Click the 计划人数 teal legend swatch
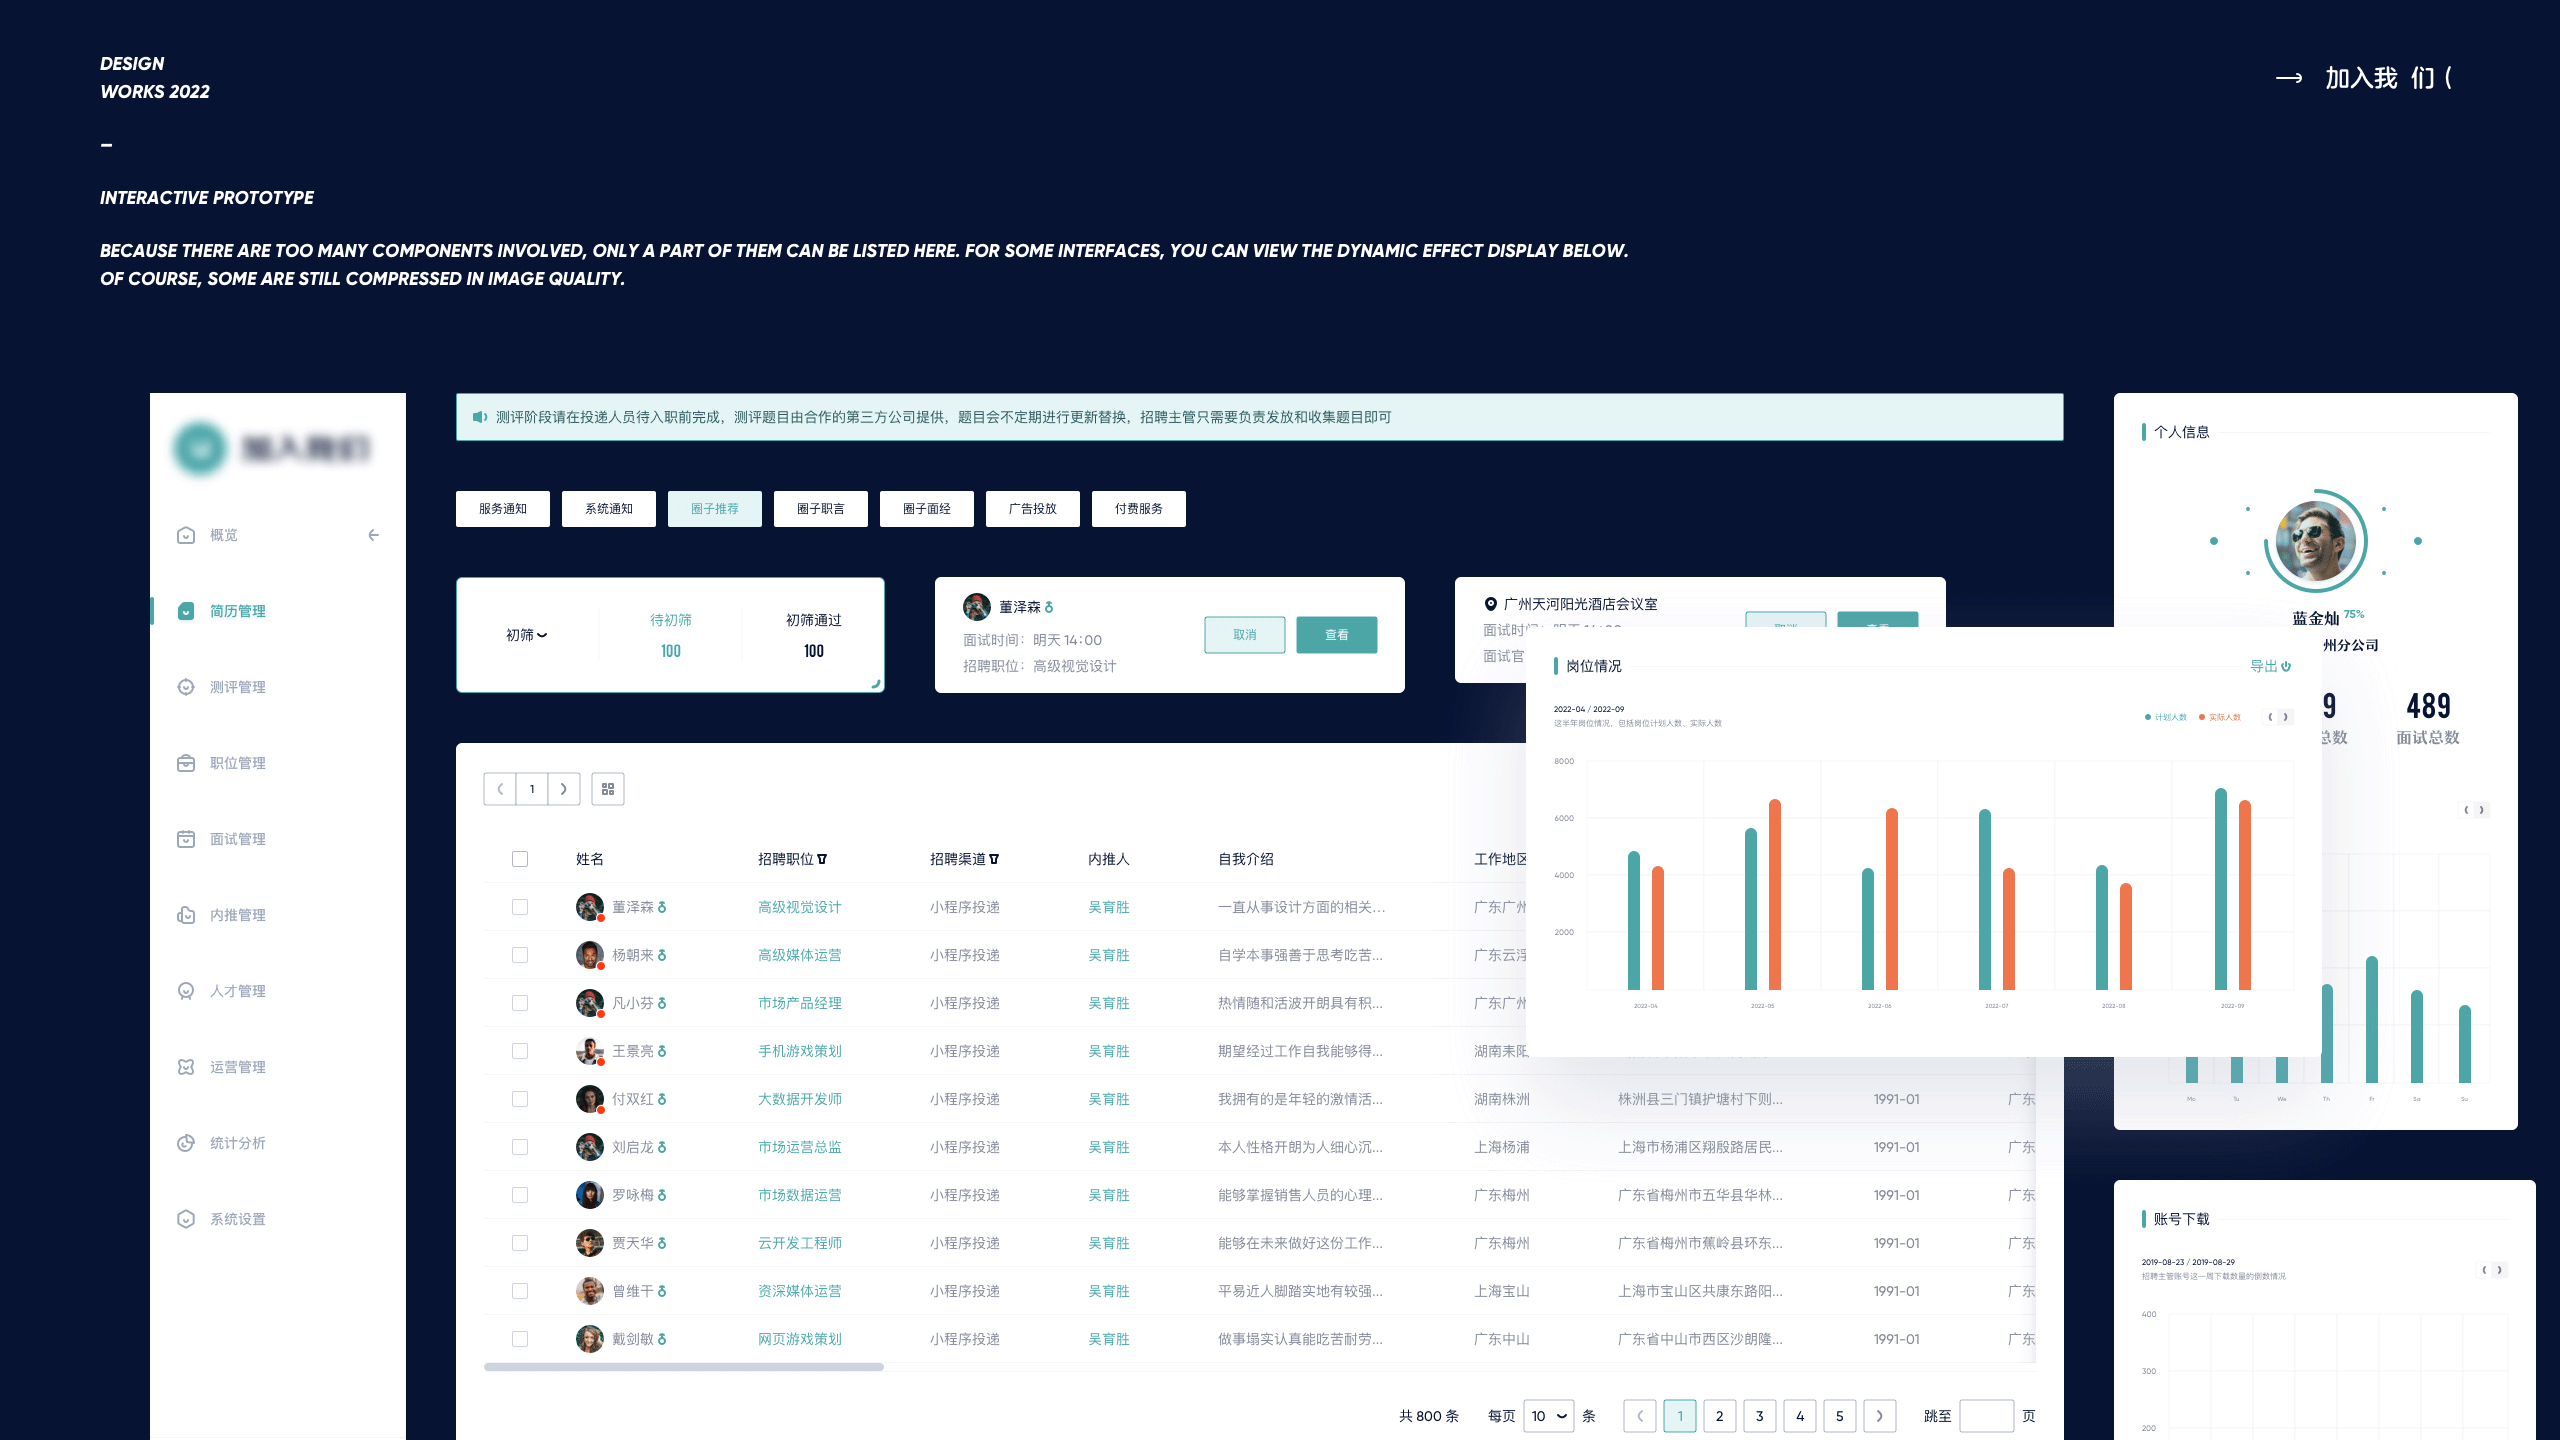The height and width of the screenshot is (1440, 2560). [x=2148, y=717]
